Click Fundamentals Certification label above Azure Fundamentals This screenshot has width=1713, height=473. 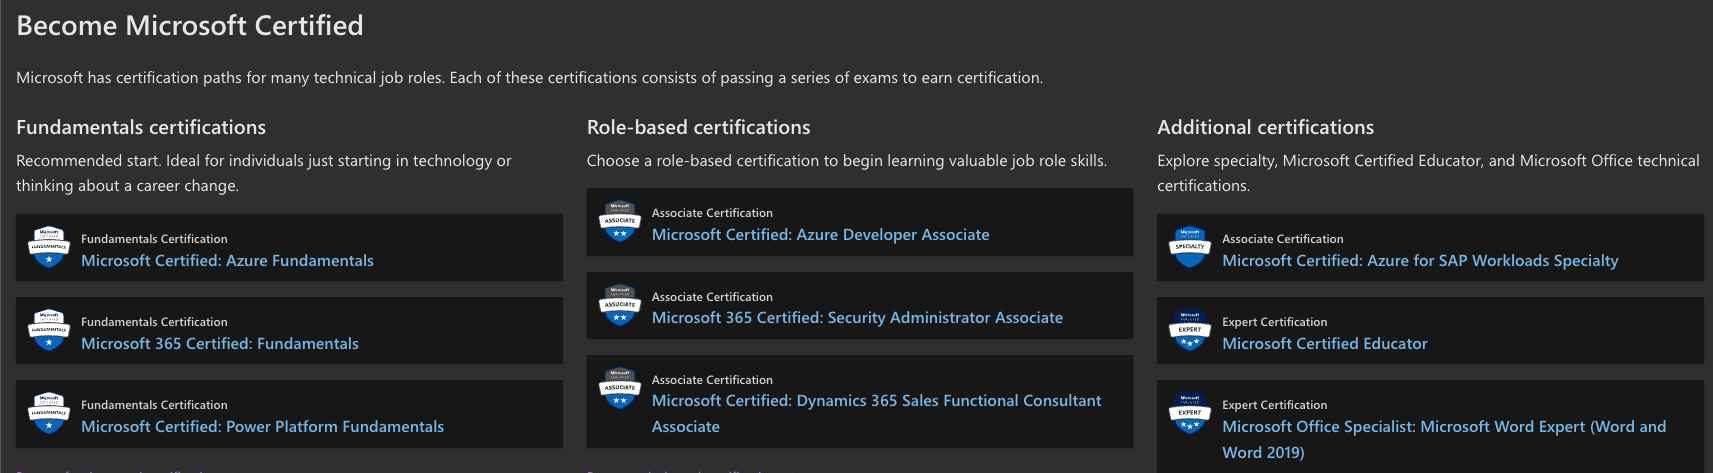pyautogui.click(x=154, y=239)
